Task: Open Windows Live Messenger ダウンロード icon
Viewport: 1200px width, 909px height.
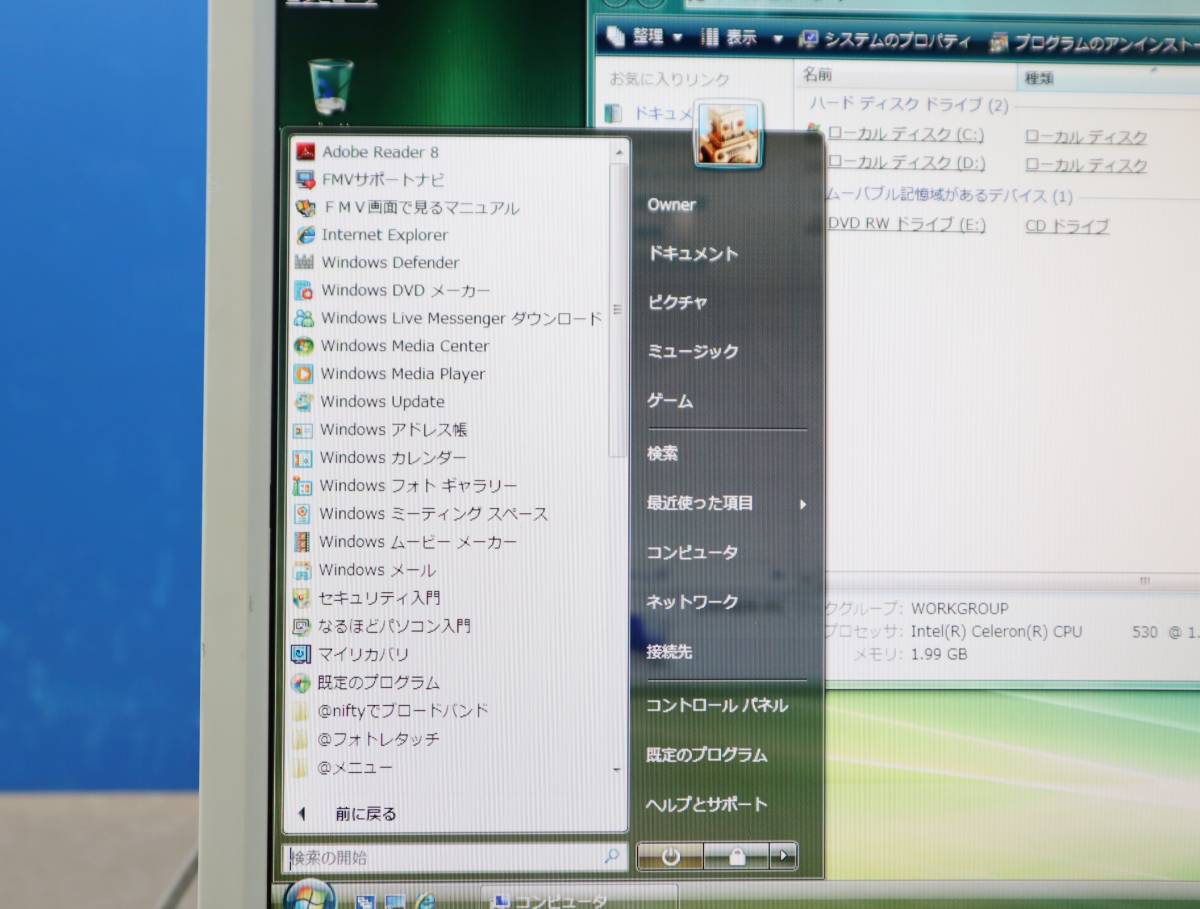Action: click(304, 318)
